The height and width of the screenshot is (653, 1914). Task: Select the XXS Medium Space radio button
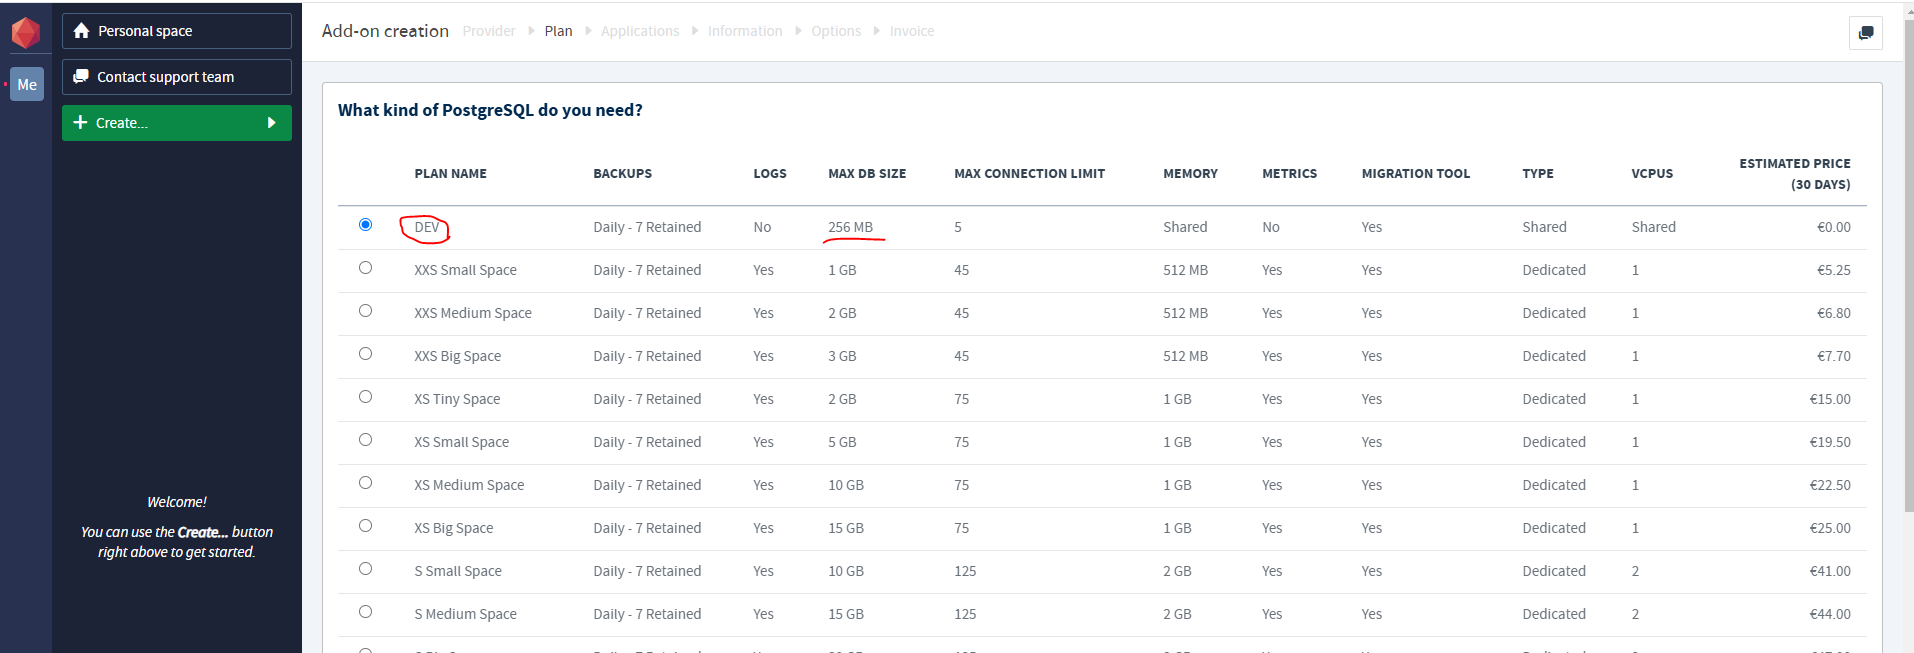(365, 310)
